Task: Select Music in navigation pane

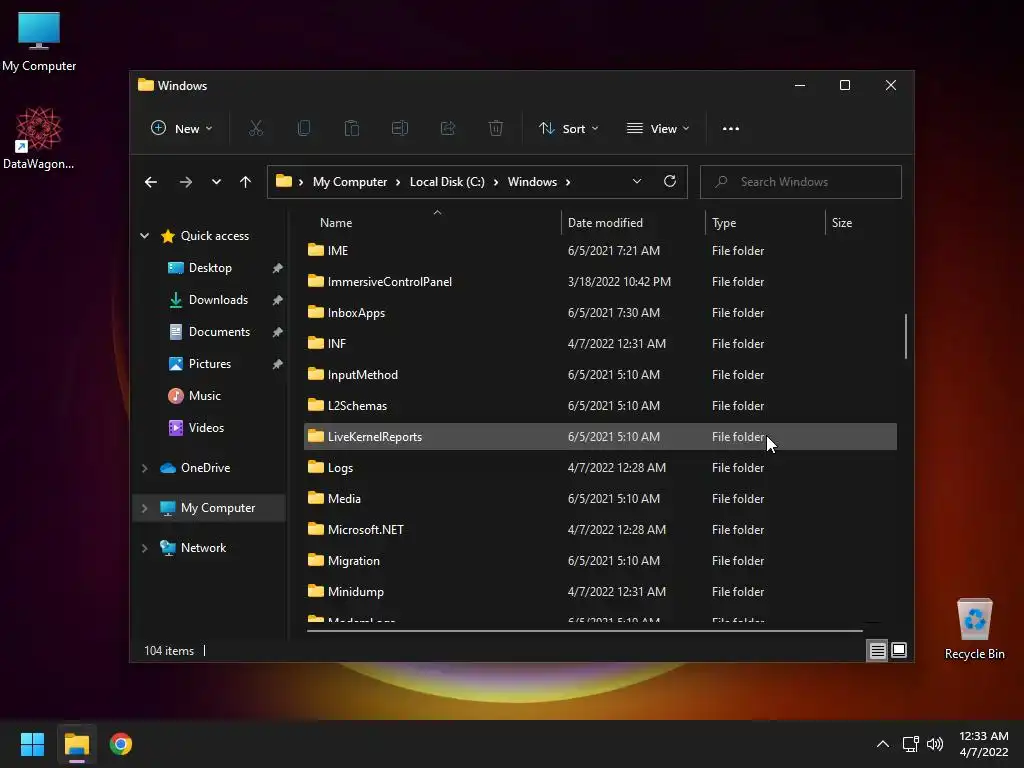Action: coord(204,396)
